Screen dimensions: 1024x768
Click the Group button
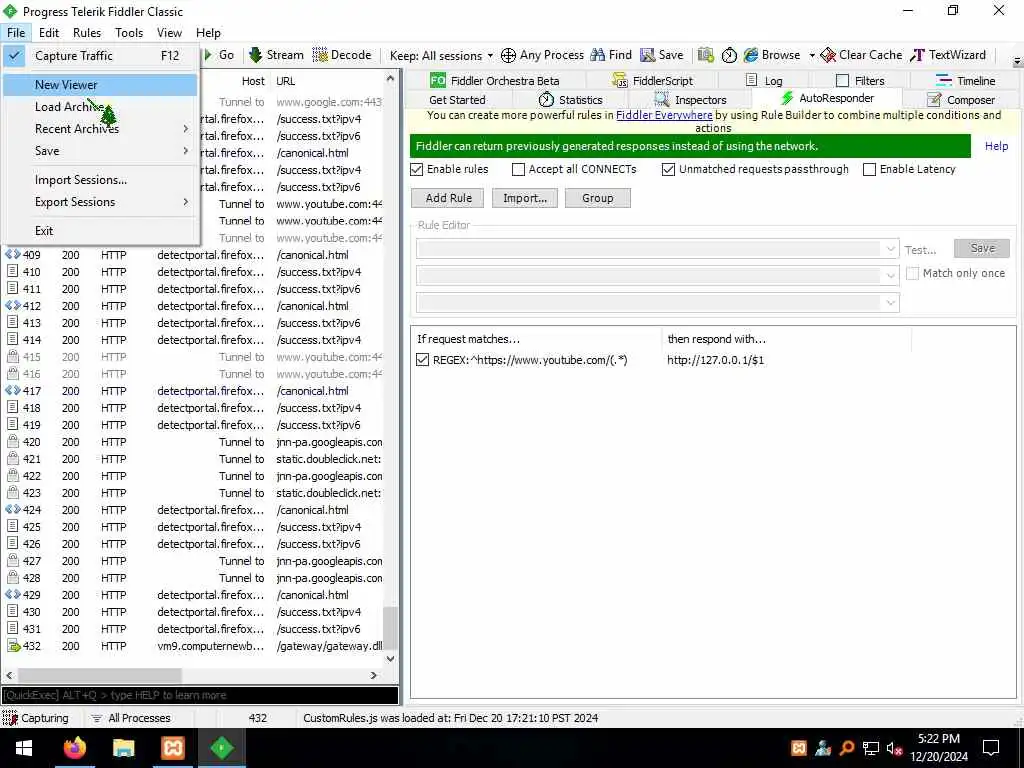pyautogui.click(x=598, y=198)
